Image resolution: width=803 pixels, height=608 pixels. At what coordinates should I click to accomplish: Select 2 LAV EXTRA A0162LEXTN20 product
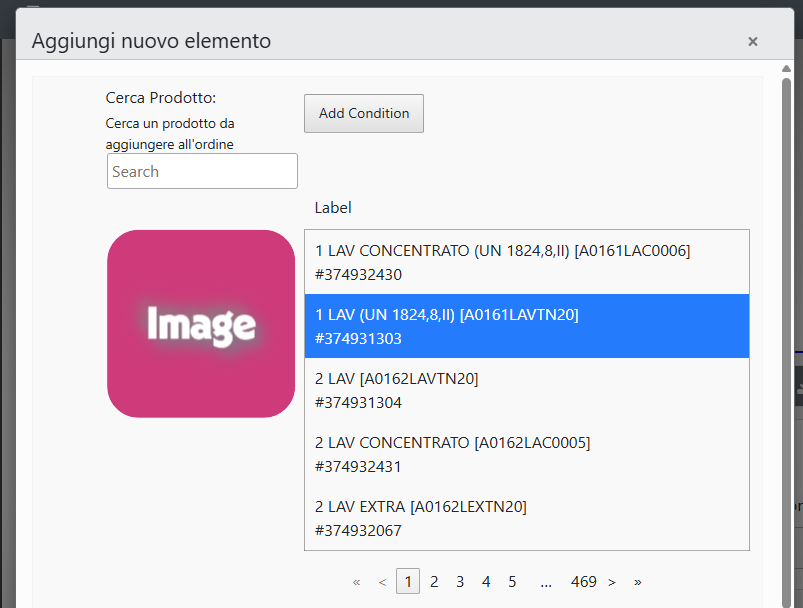pyautogui.click(x=526, y=518)
